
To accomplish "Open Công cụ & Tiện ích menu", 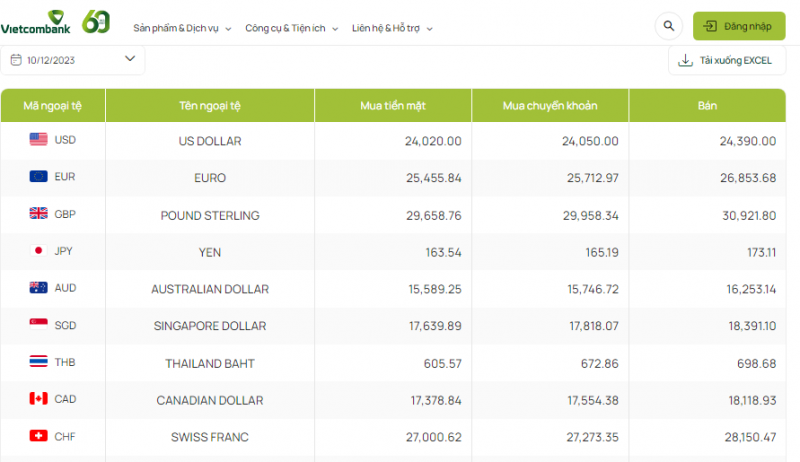I will [x=291, y=29].
